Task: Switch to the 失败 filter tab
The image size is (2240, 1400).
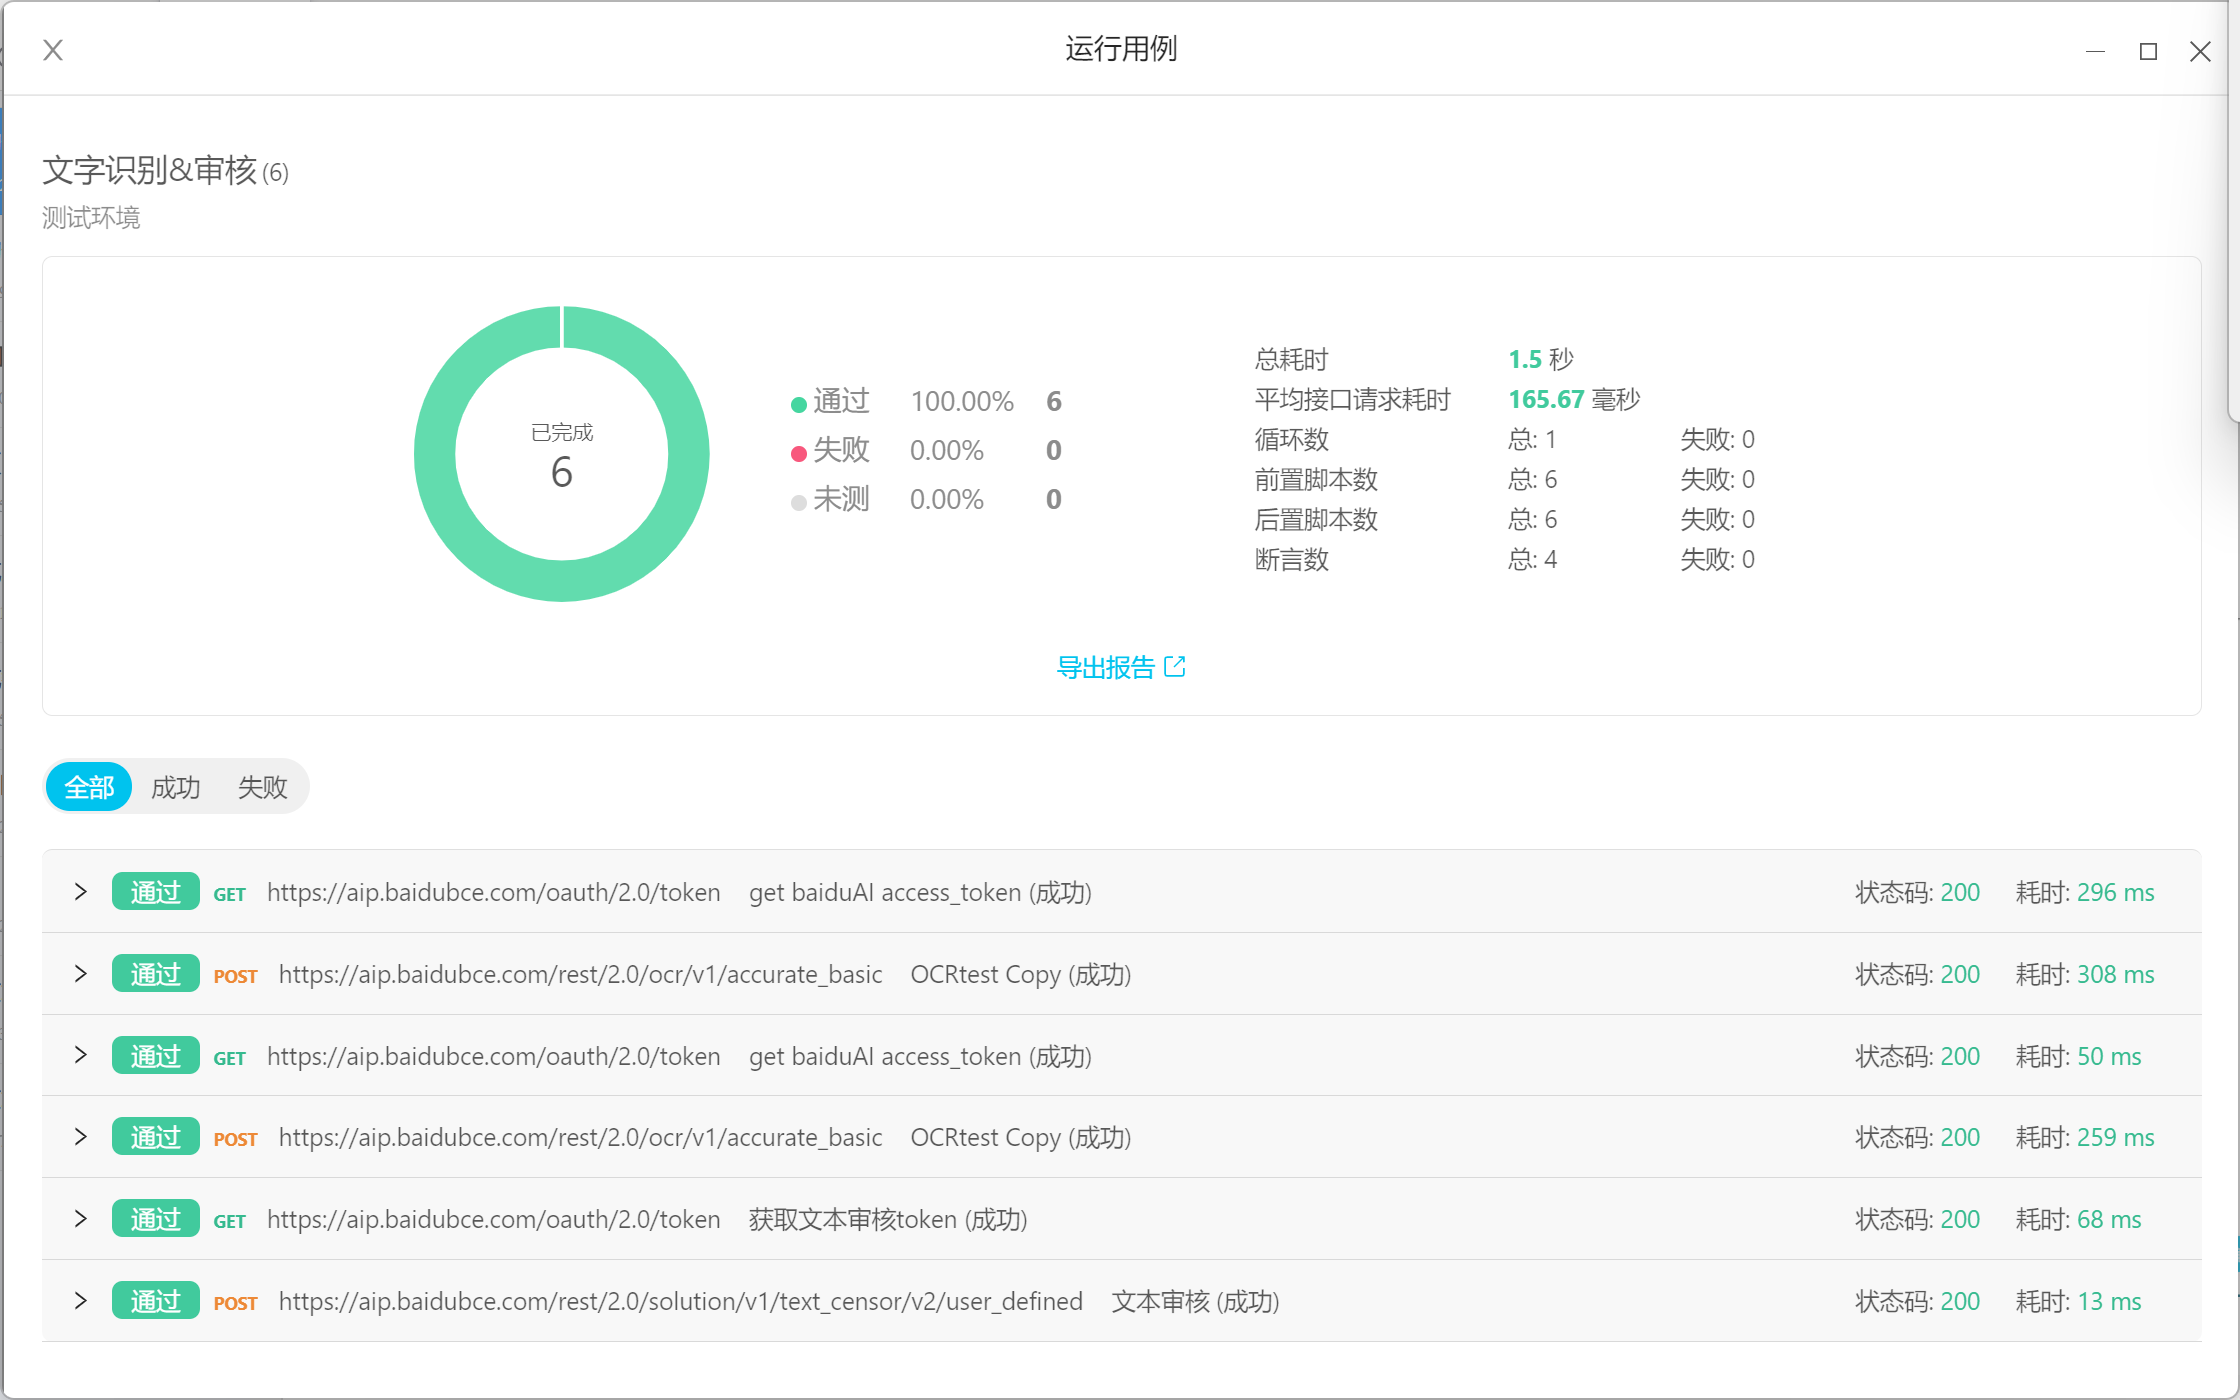Action: (x=262, y=787)
